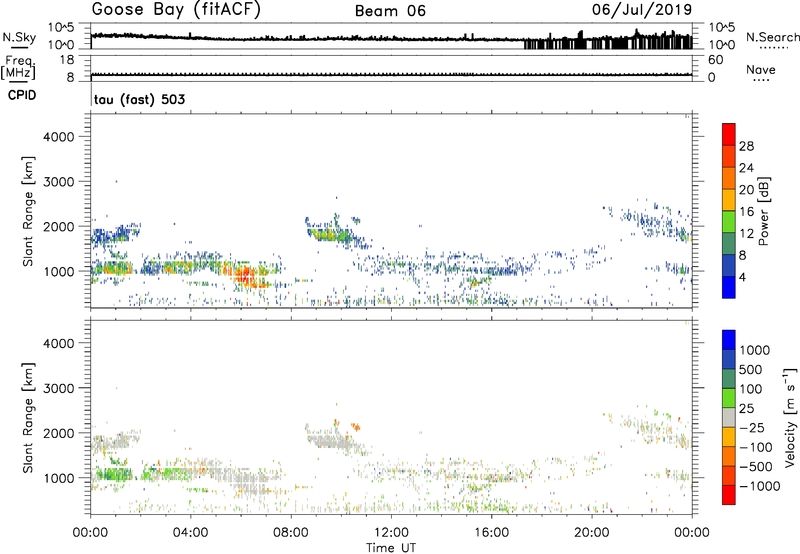The height and width of the screenshot is (554, 800).
Task: Click the '60' Nave axis tick value
Action: tap(715, 60)
